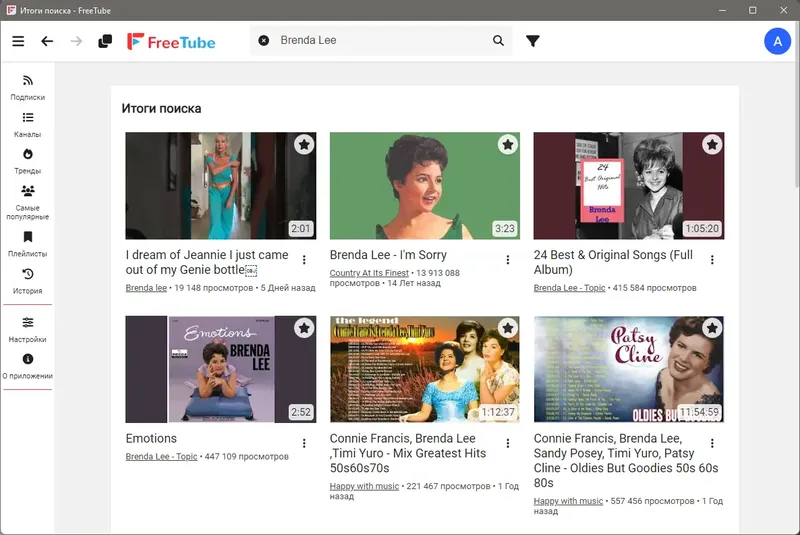Clear the search text with X icon

(x=264, y=40)
